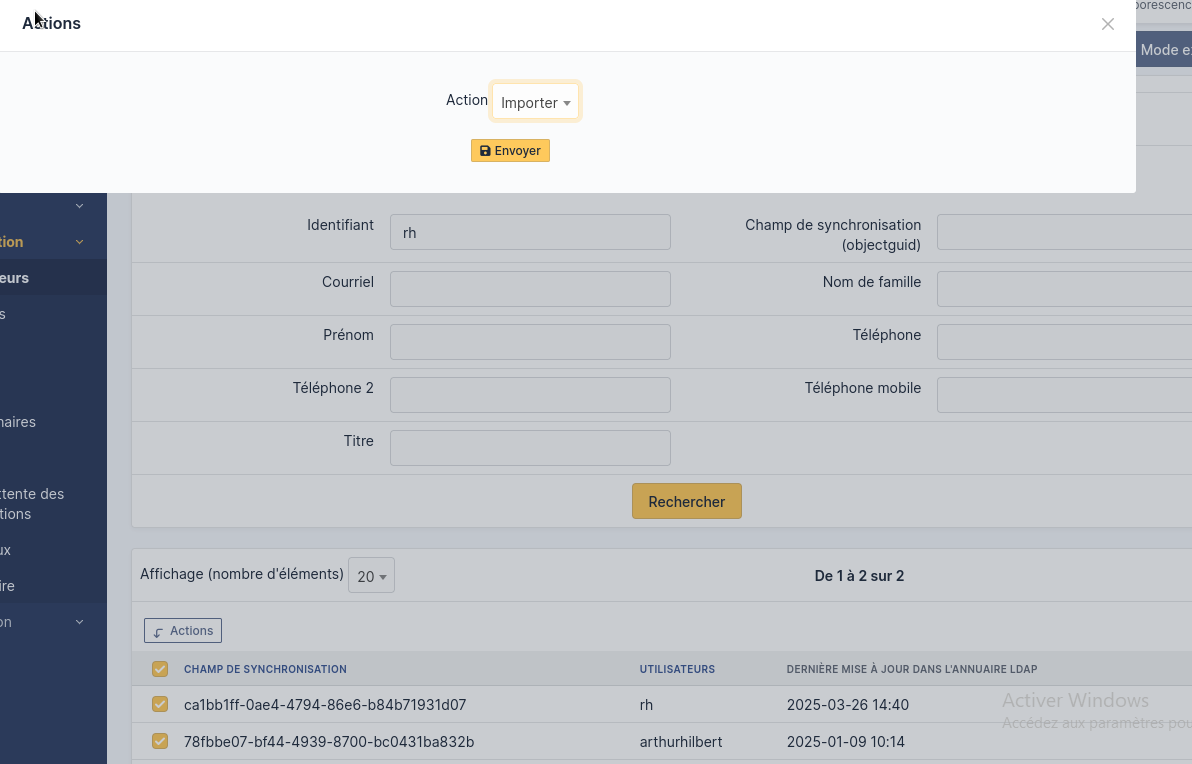Uncheck the checkbox for arthurhilbert row
This screenshot has height=764, width=1192.
(x=160, y=742)
